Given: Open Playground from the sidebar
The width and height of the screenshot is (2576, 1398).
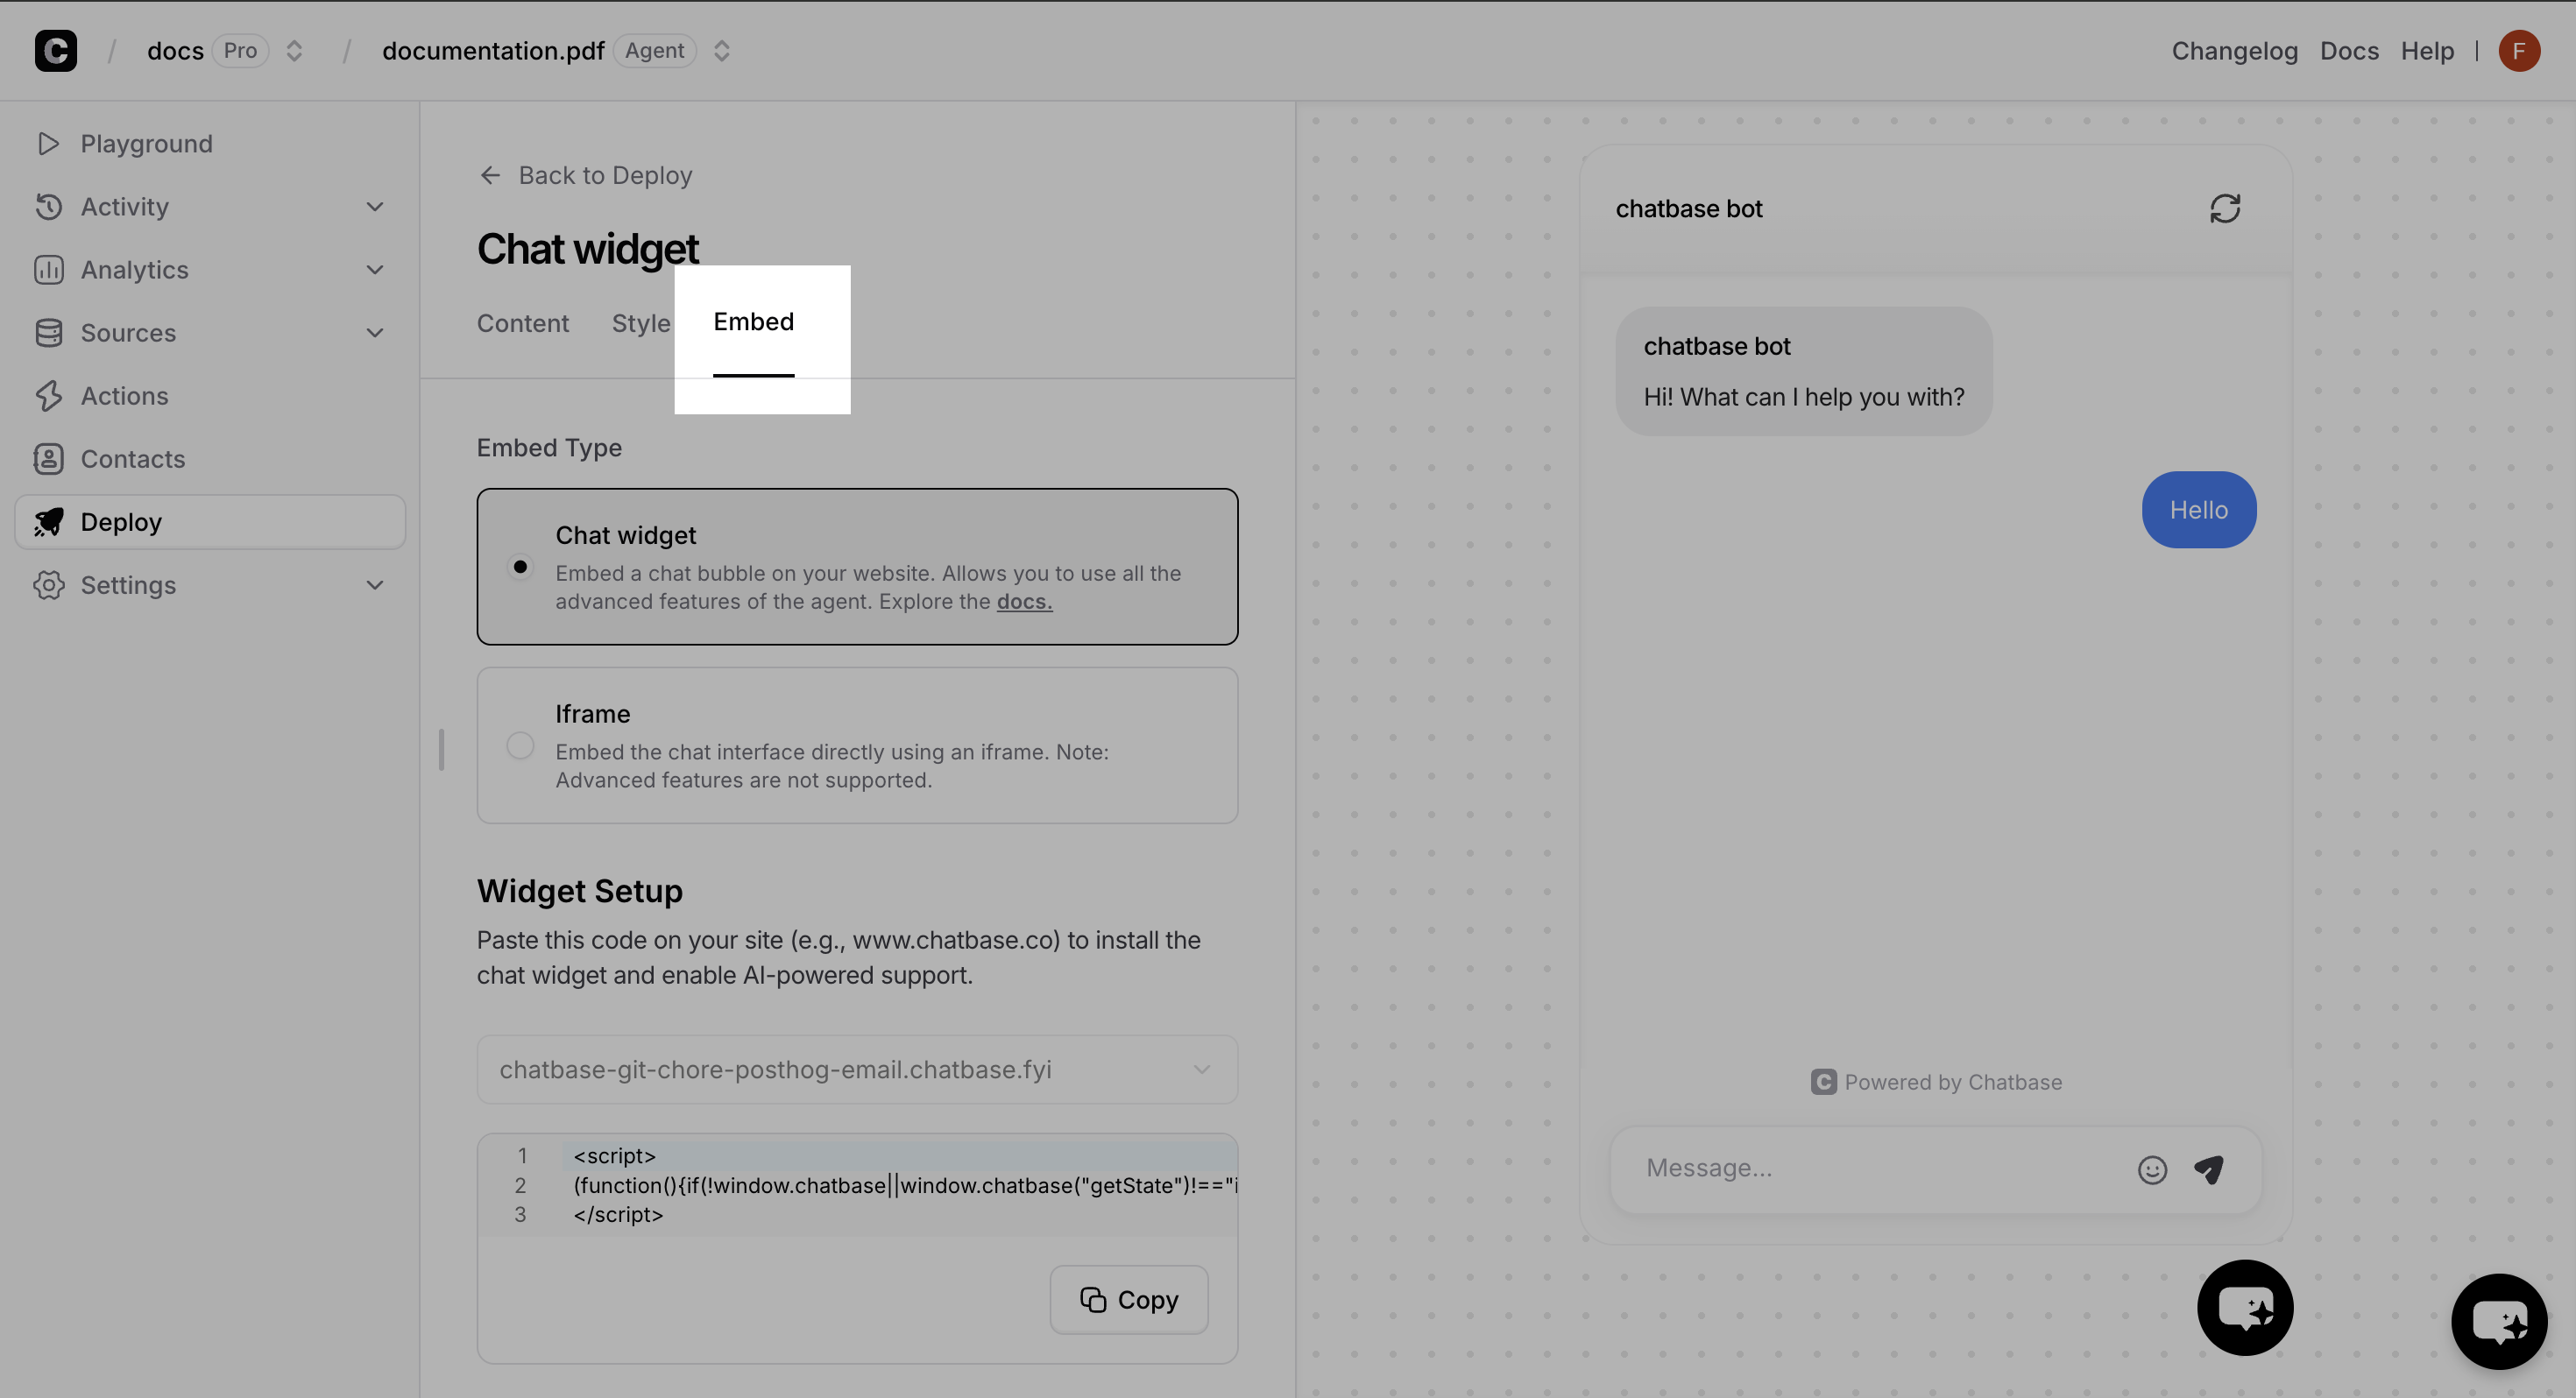Looking at the screenshot, I should pyautogui.click(x=146, y=143).
